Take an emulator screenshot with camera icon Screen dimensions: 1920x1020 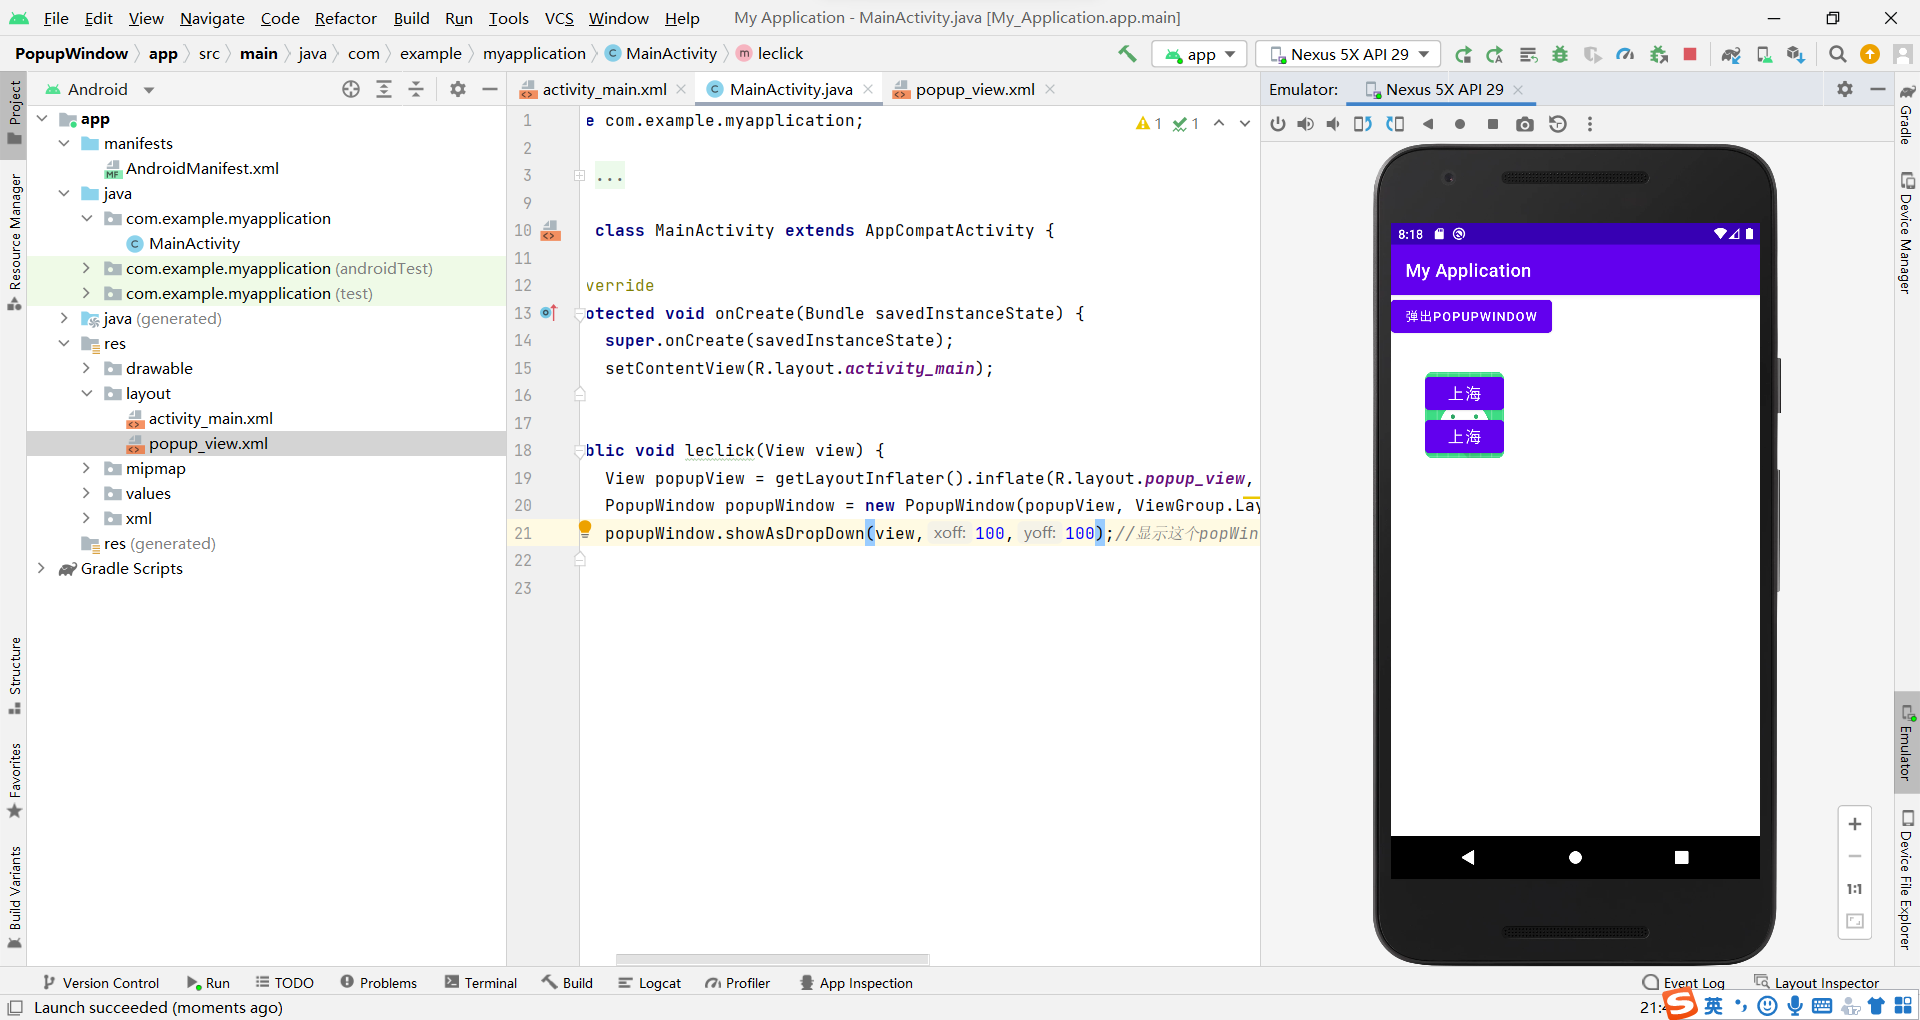(x=1525, y=124)
